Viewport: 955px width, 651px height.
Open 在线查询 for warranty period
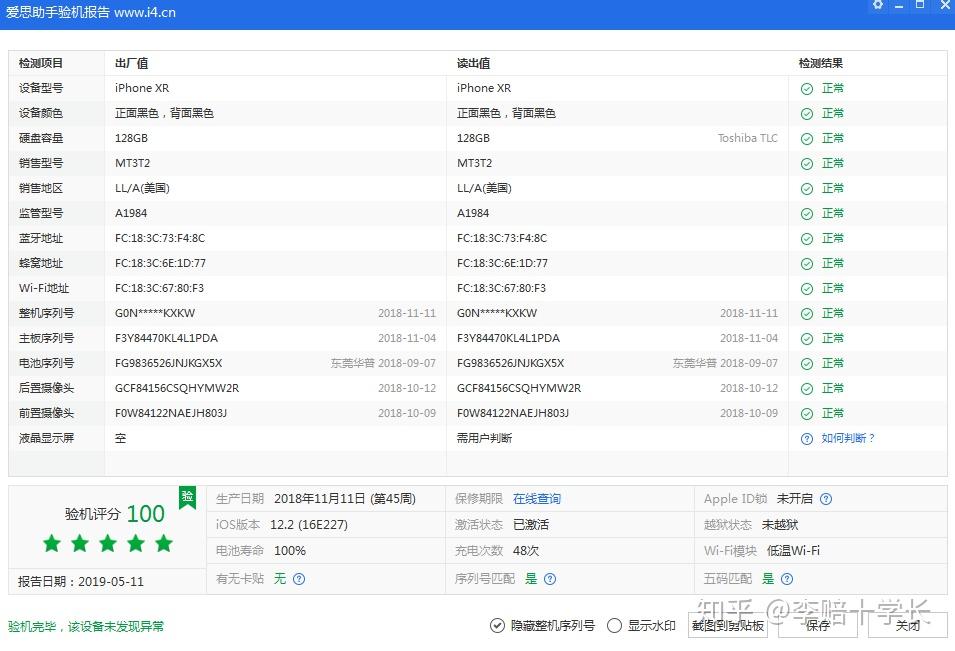(538, 499)
